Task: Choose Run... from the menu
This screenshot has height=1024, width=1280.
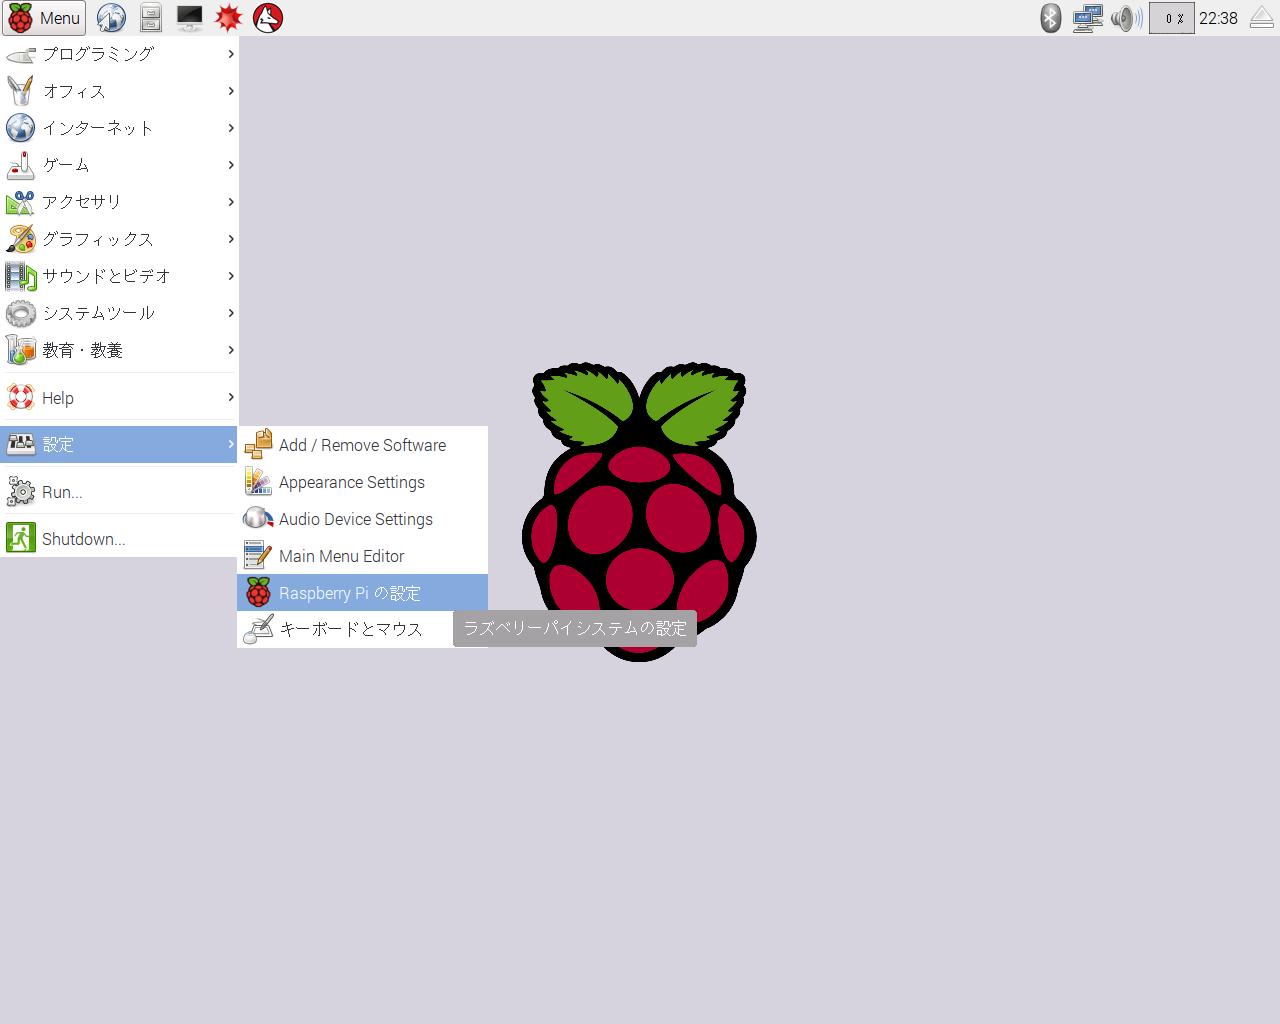Action: tap(119, 492)
